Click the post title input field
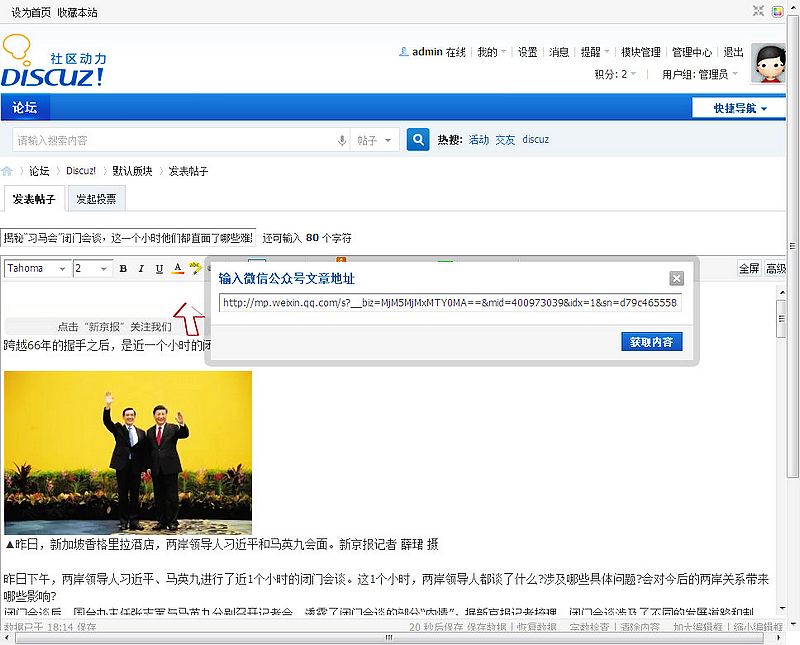 point(128,238)
